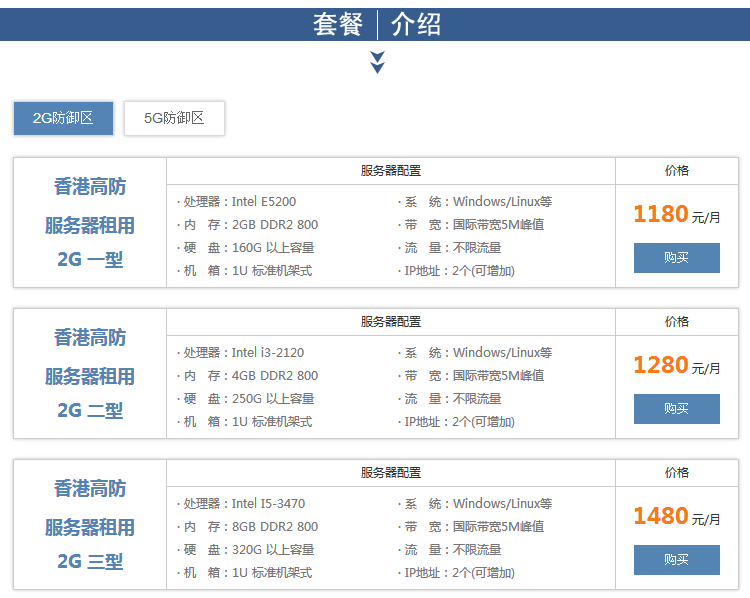The height and width of the screenshot is (598, 750).
Task: Switch to the 2G防御区 tab
Action: pyautogui.click(x=63, y=118)
